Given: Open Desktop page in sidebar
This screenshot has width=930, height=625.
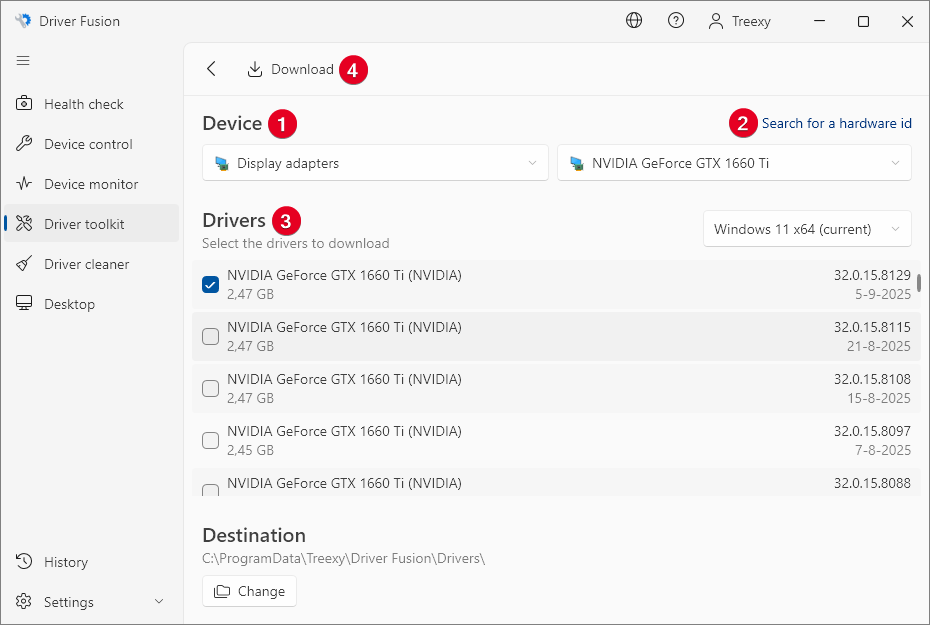Looking at the screenshot, I should (91, 304).
